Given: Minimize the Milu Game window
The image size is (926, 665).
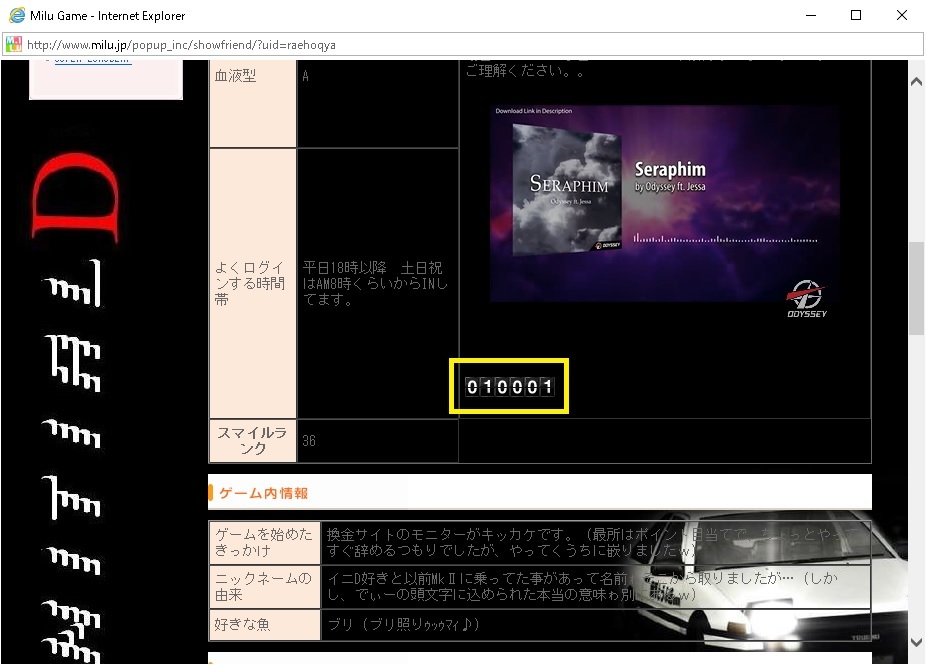Looking at the screenshot, I should click(810, 15).
